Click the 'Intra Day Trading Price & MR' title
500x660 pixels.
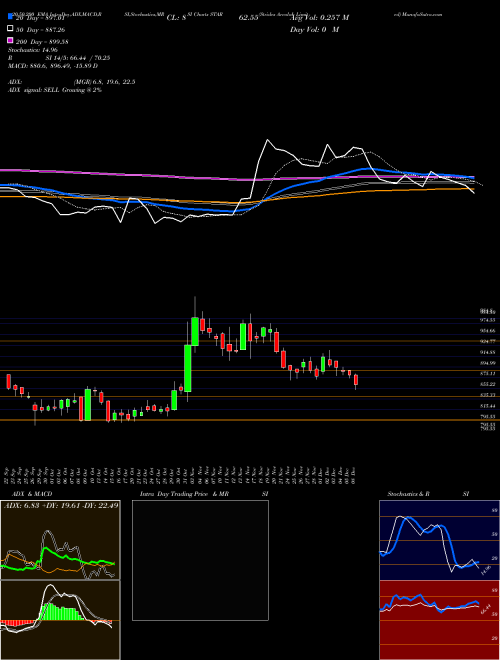click(x=184, y=494)
